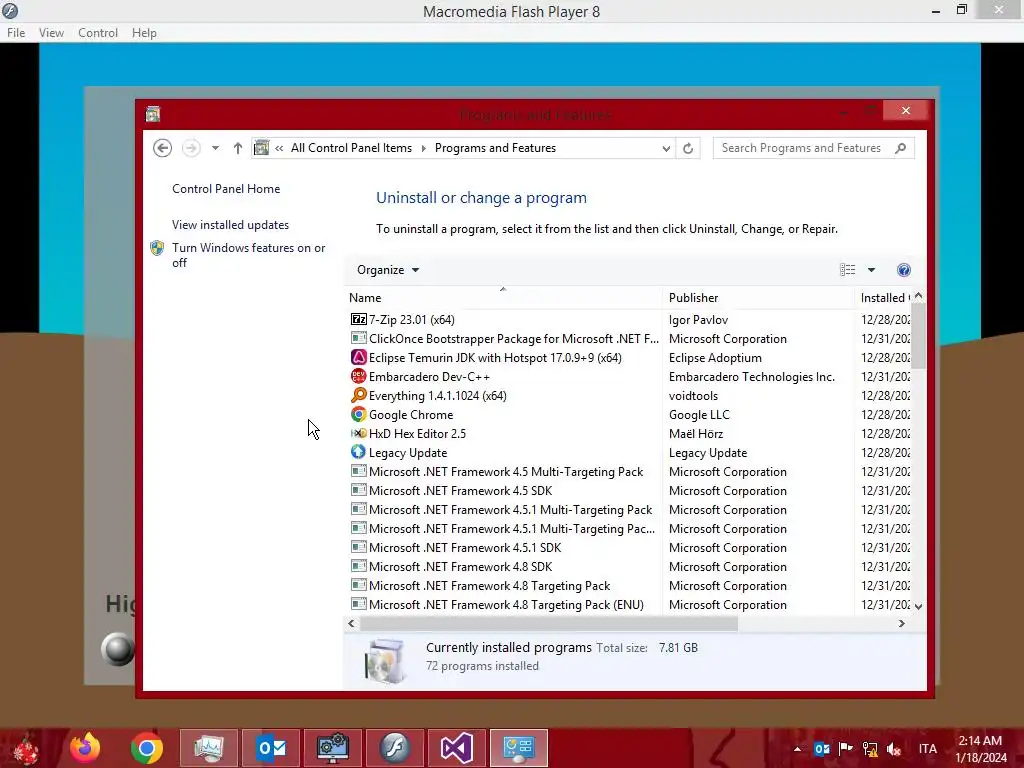1024x768 pixels.
Task: Close the Programs and Features window
Action: [x=905, y=110]
